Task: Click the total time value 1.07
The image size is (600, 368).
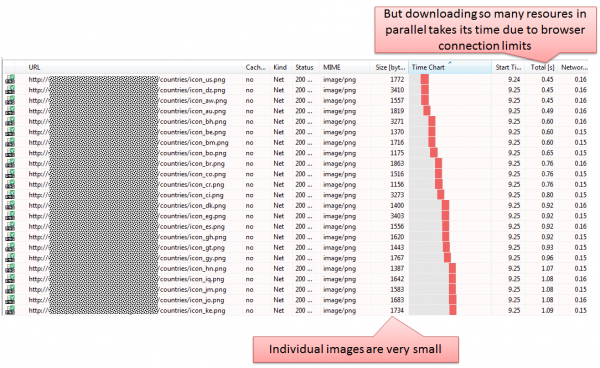Action: tap(547, 269)
